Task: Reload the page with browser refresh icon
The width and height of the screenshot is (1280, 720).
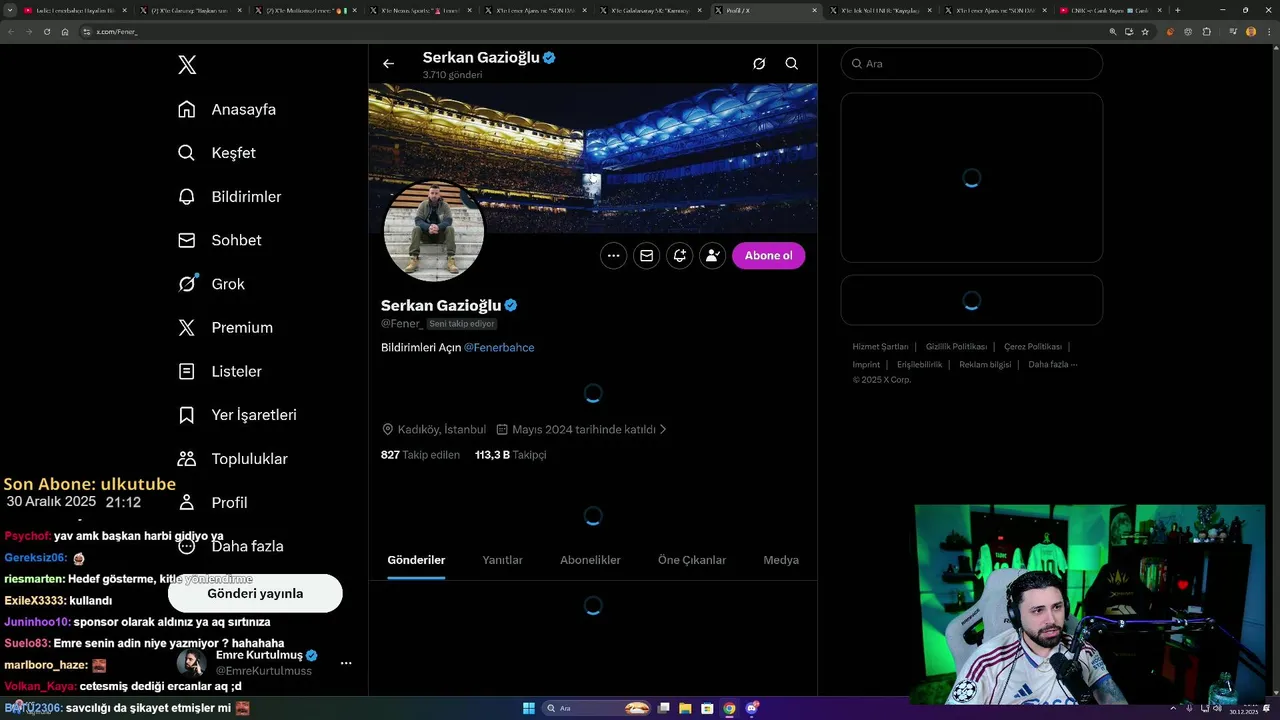Action: [x=46, y=32]
